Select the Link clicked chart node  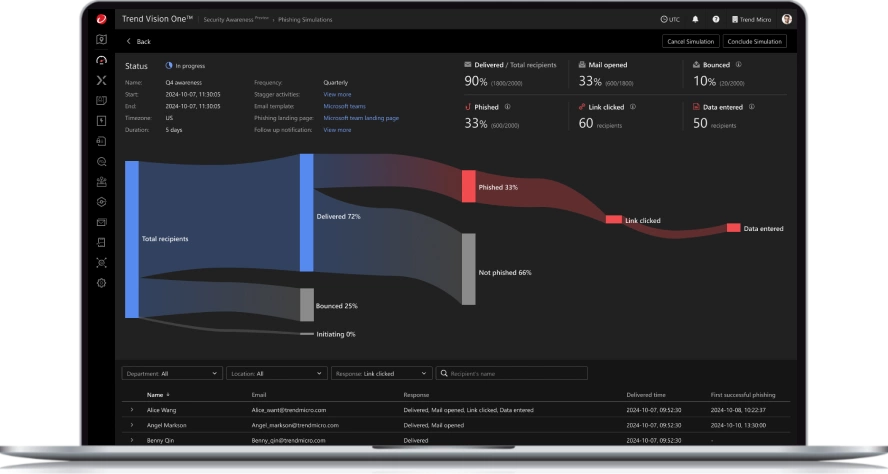coord(614,219)
